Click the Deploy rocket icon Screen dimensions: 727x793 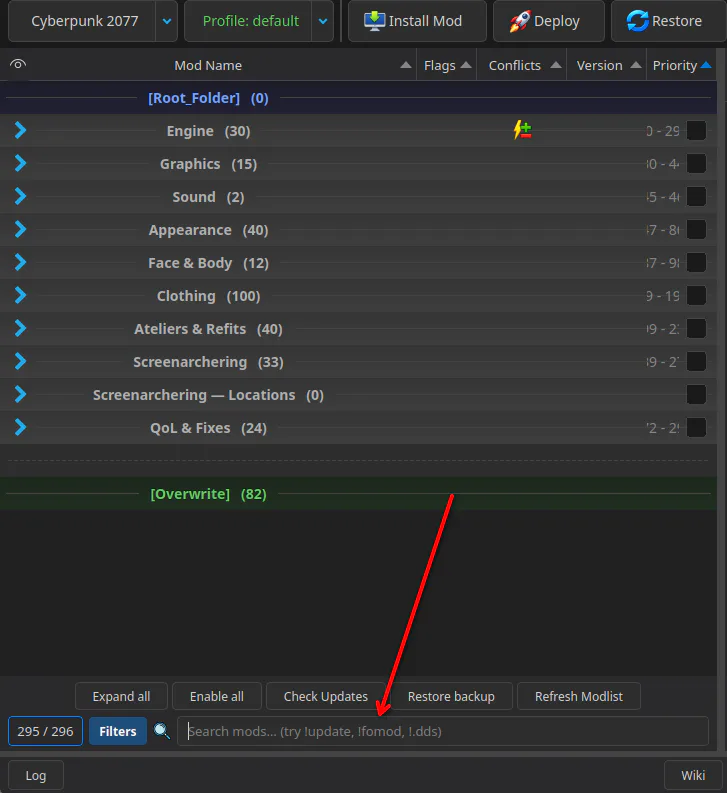[520, 21]
